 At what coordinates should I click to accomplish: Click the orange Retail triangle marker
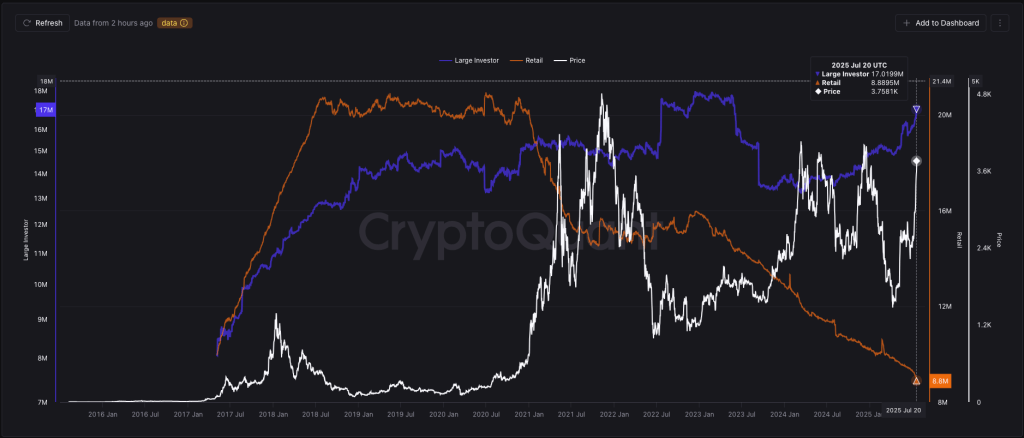(917, 380)
